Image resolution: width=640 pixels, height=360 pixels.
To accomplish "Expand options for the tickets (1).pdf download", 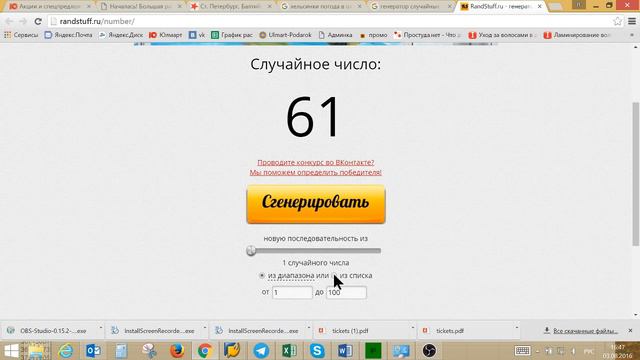I will [x=412, y=328].
